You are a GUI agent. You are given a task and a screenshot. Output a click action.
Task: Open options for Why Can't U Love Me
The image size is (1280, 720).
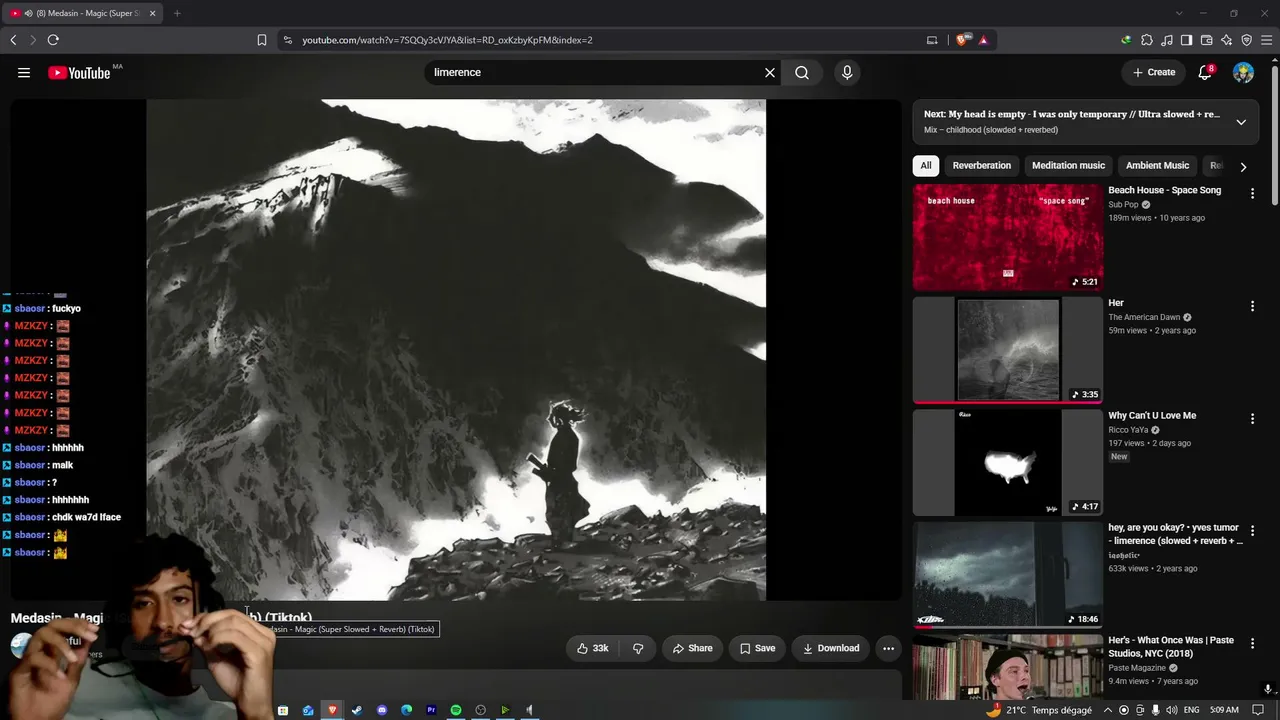1252,419
